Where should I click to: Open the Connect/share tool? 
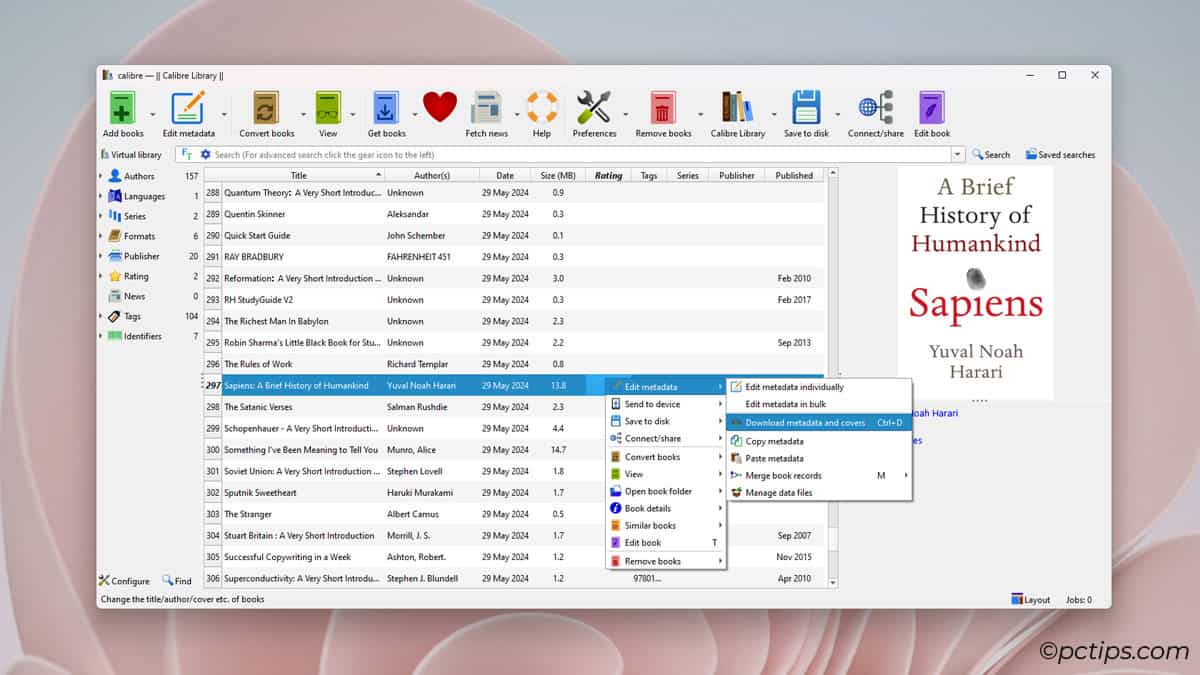[x=875, y=108]
